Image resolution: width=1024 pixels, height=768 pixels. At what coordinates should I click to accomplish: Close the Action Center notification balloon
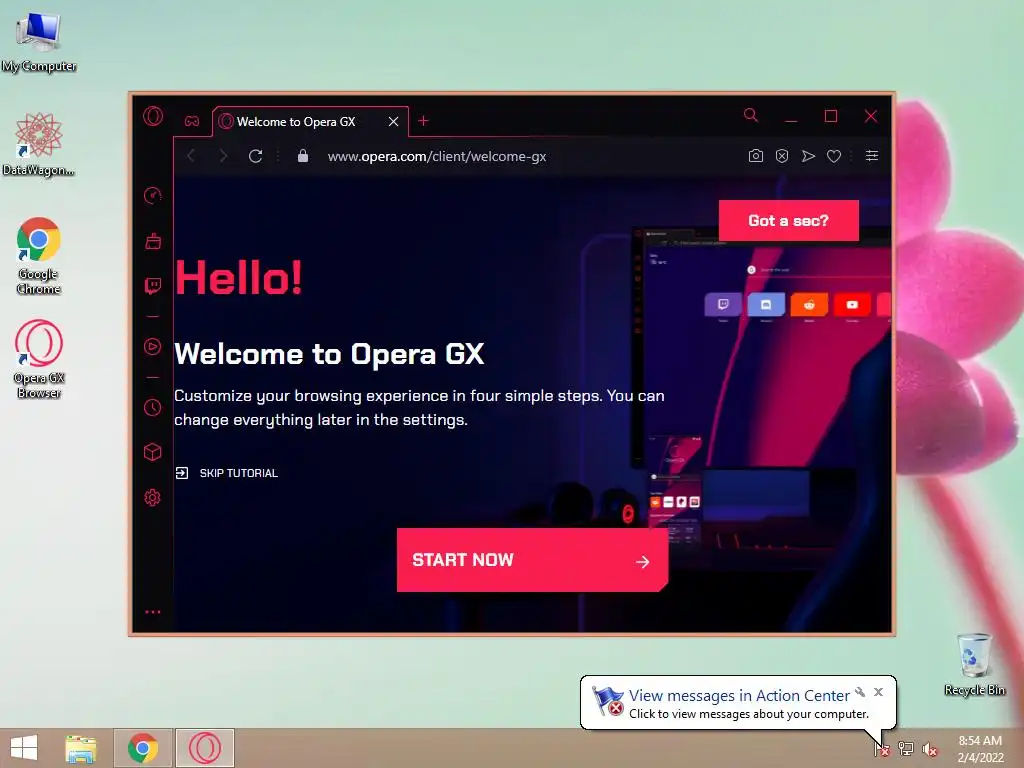[878, 692]
